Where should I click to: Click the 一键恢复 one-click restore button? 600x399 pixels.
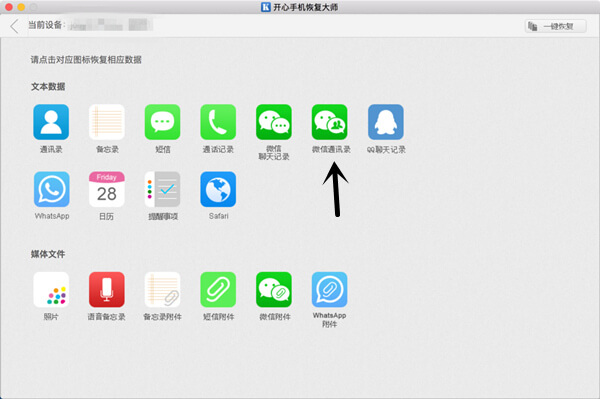click(x=555, y=26)
